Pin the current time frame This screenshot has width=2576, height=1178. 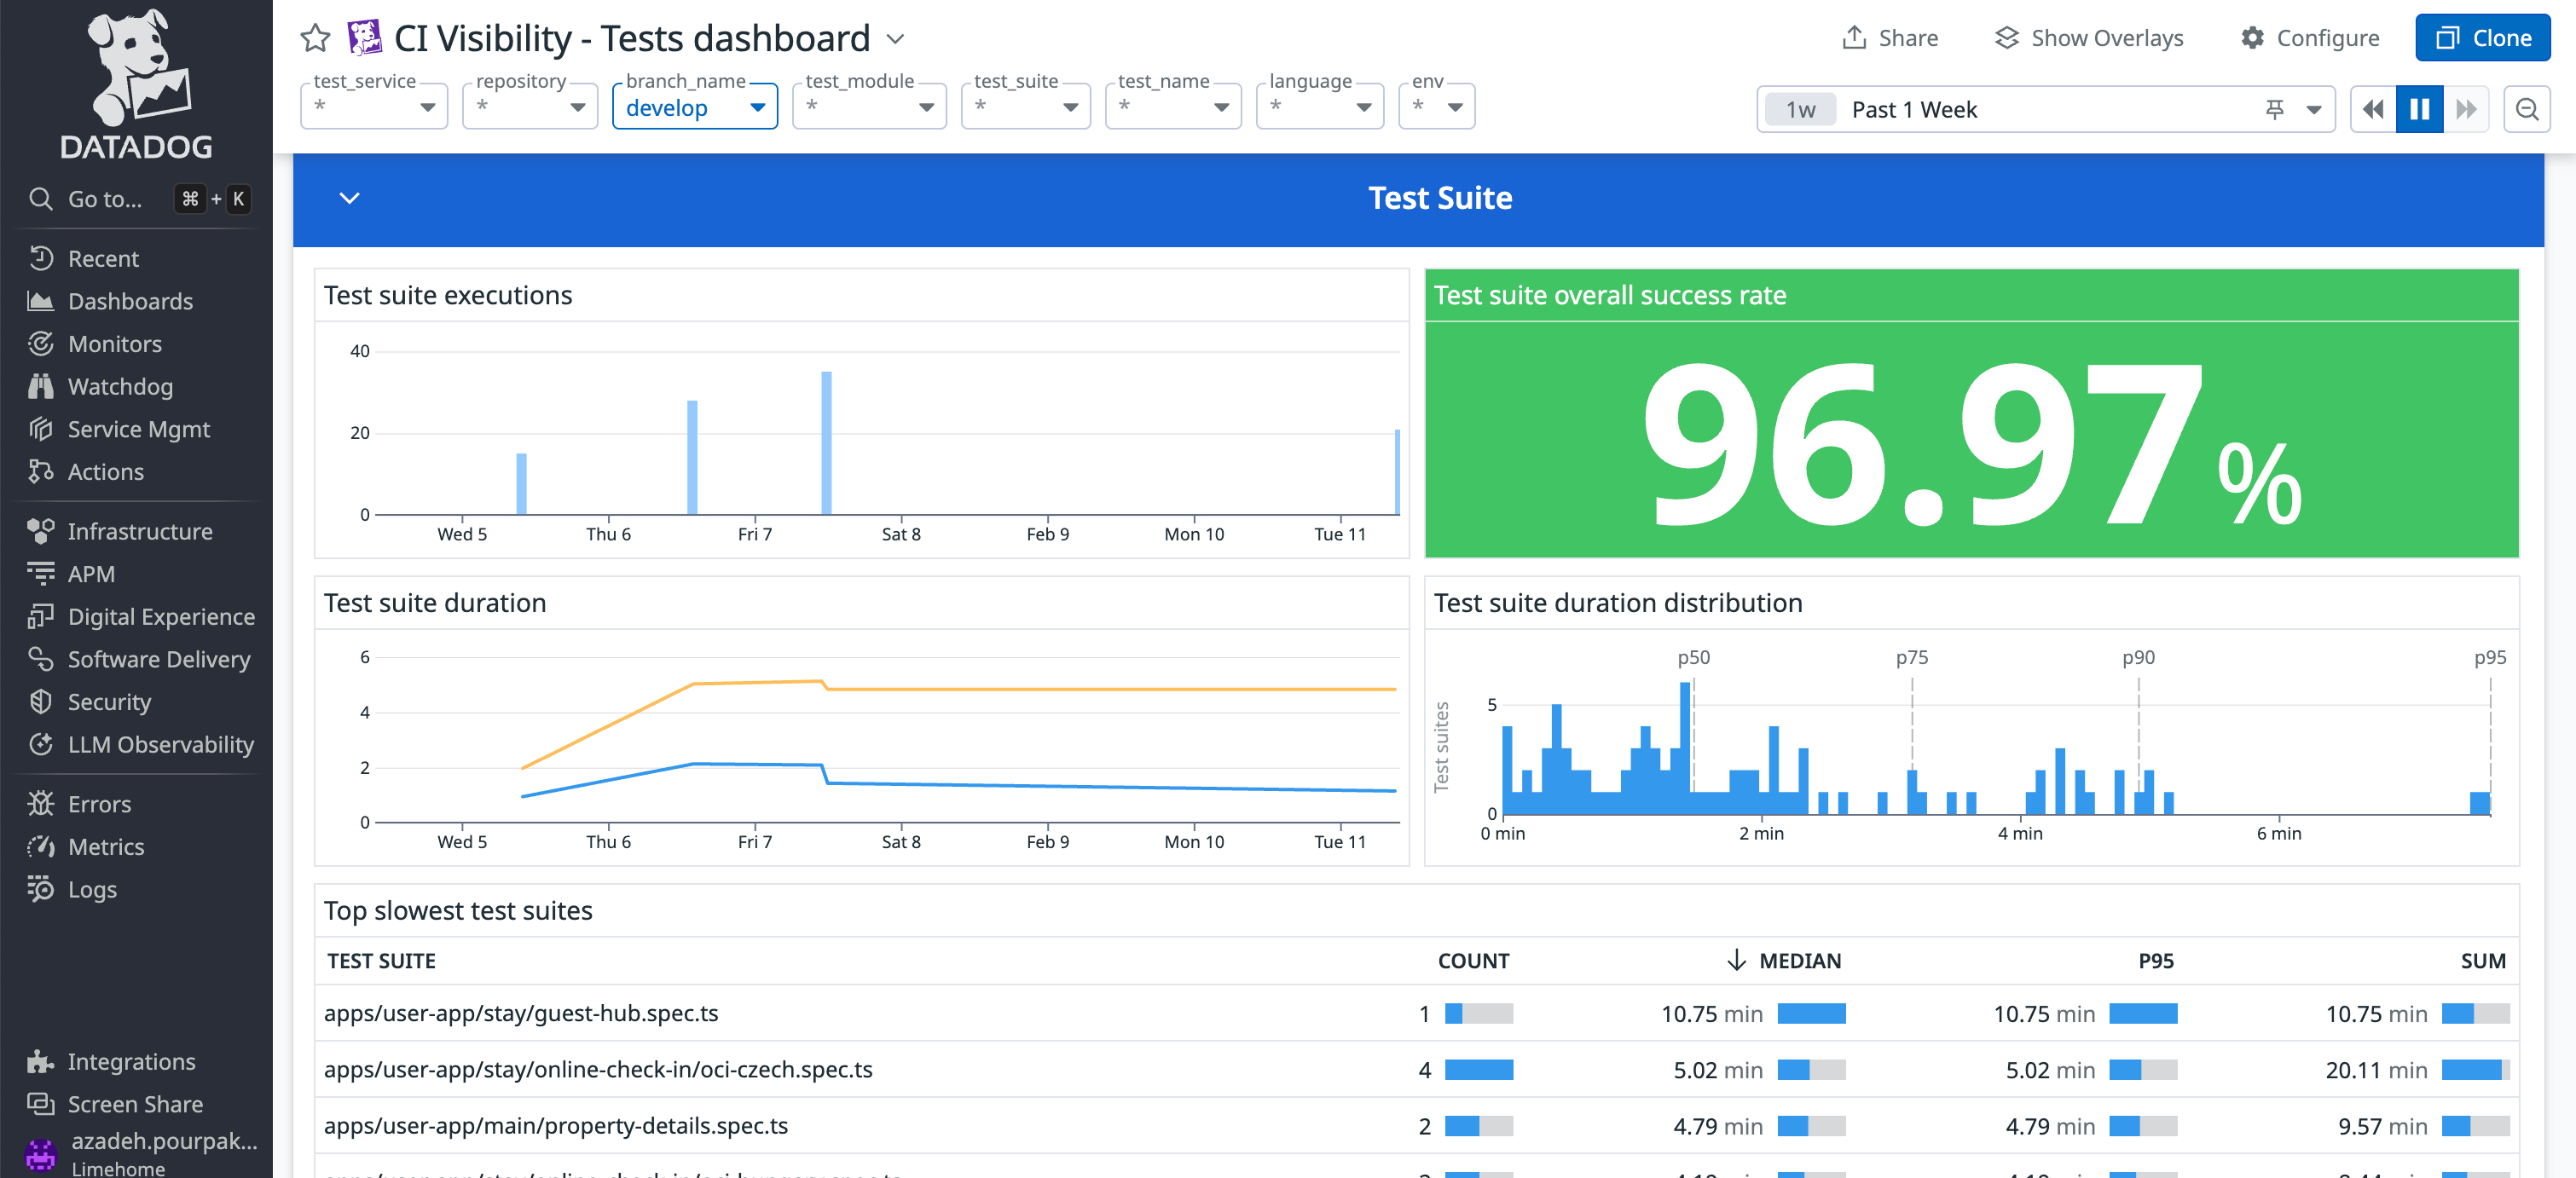click(2274, 109)
